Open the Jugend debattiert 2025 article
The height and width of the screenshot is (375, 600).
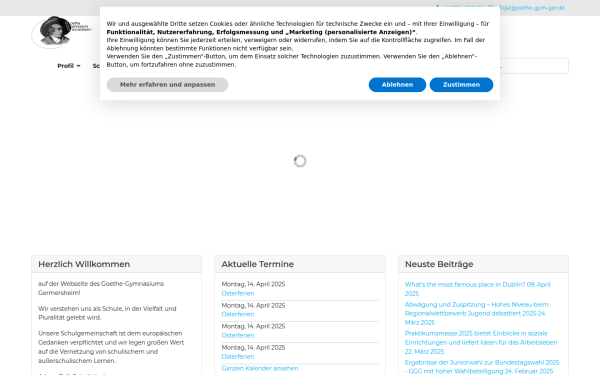(477, 313)
